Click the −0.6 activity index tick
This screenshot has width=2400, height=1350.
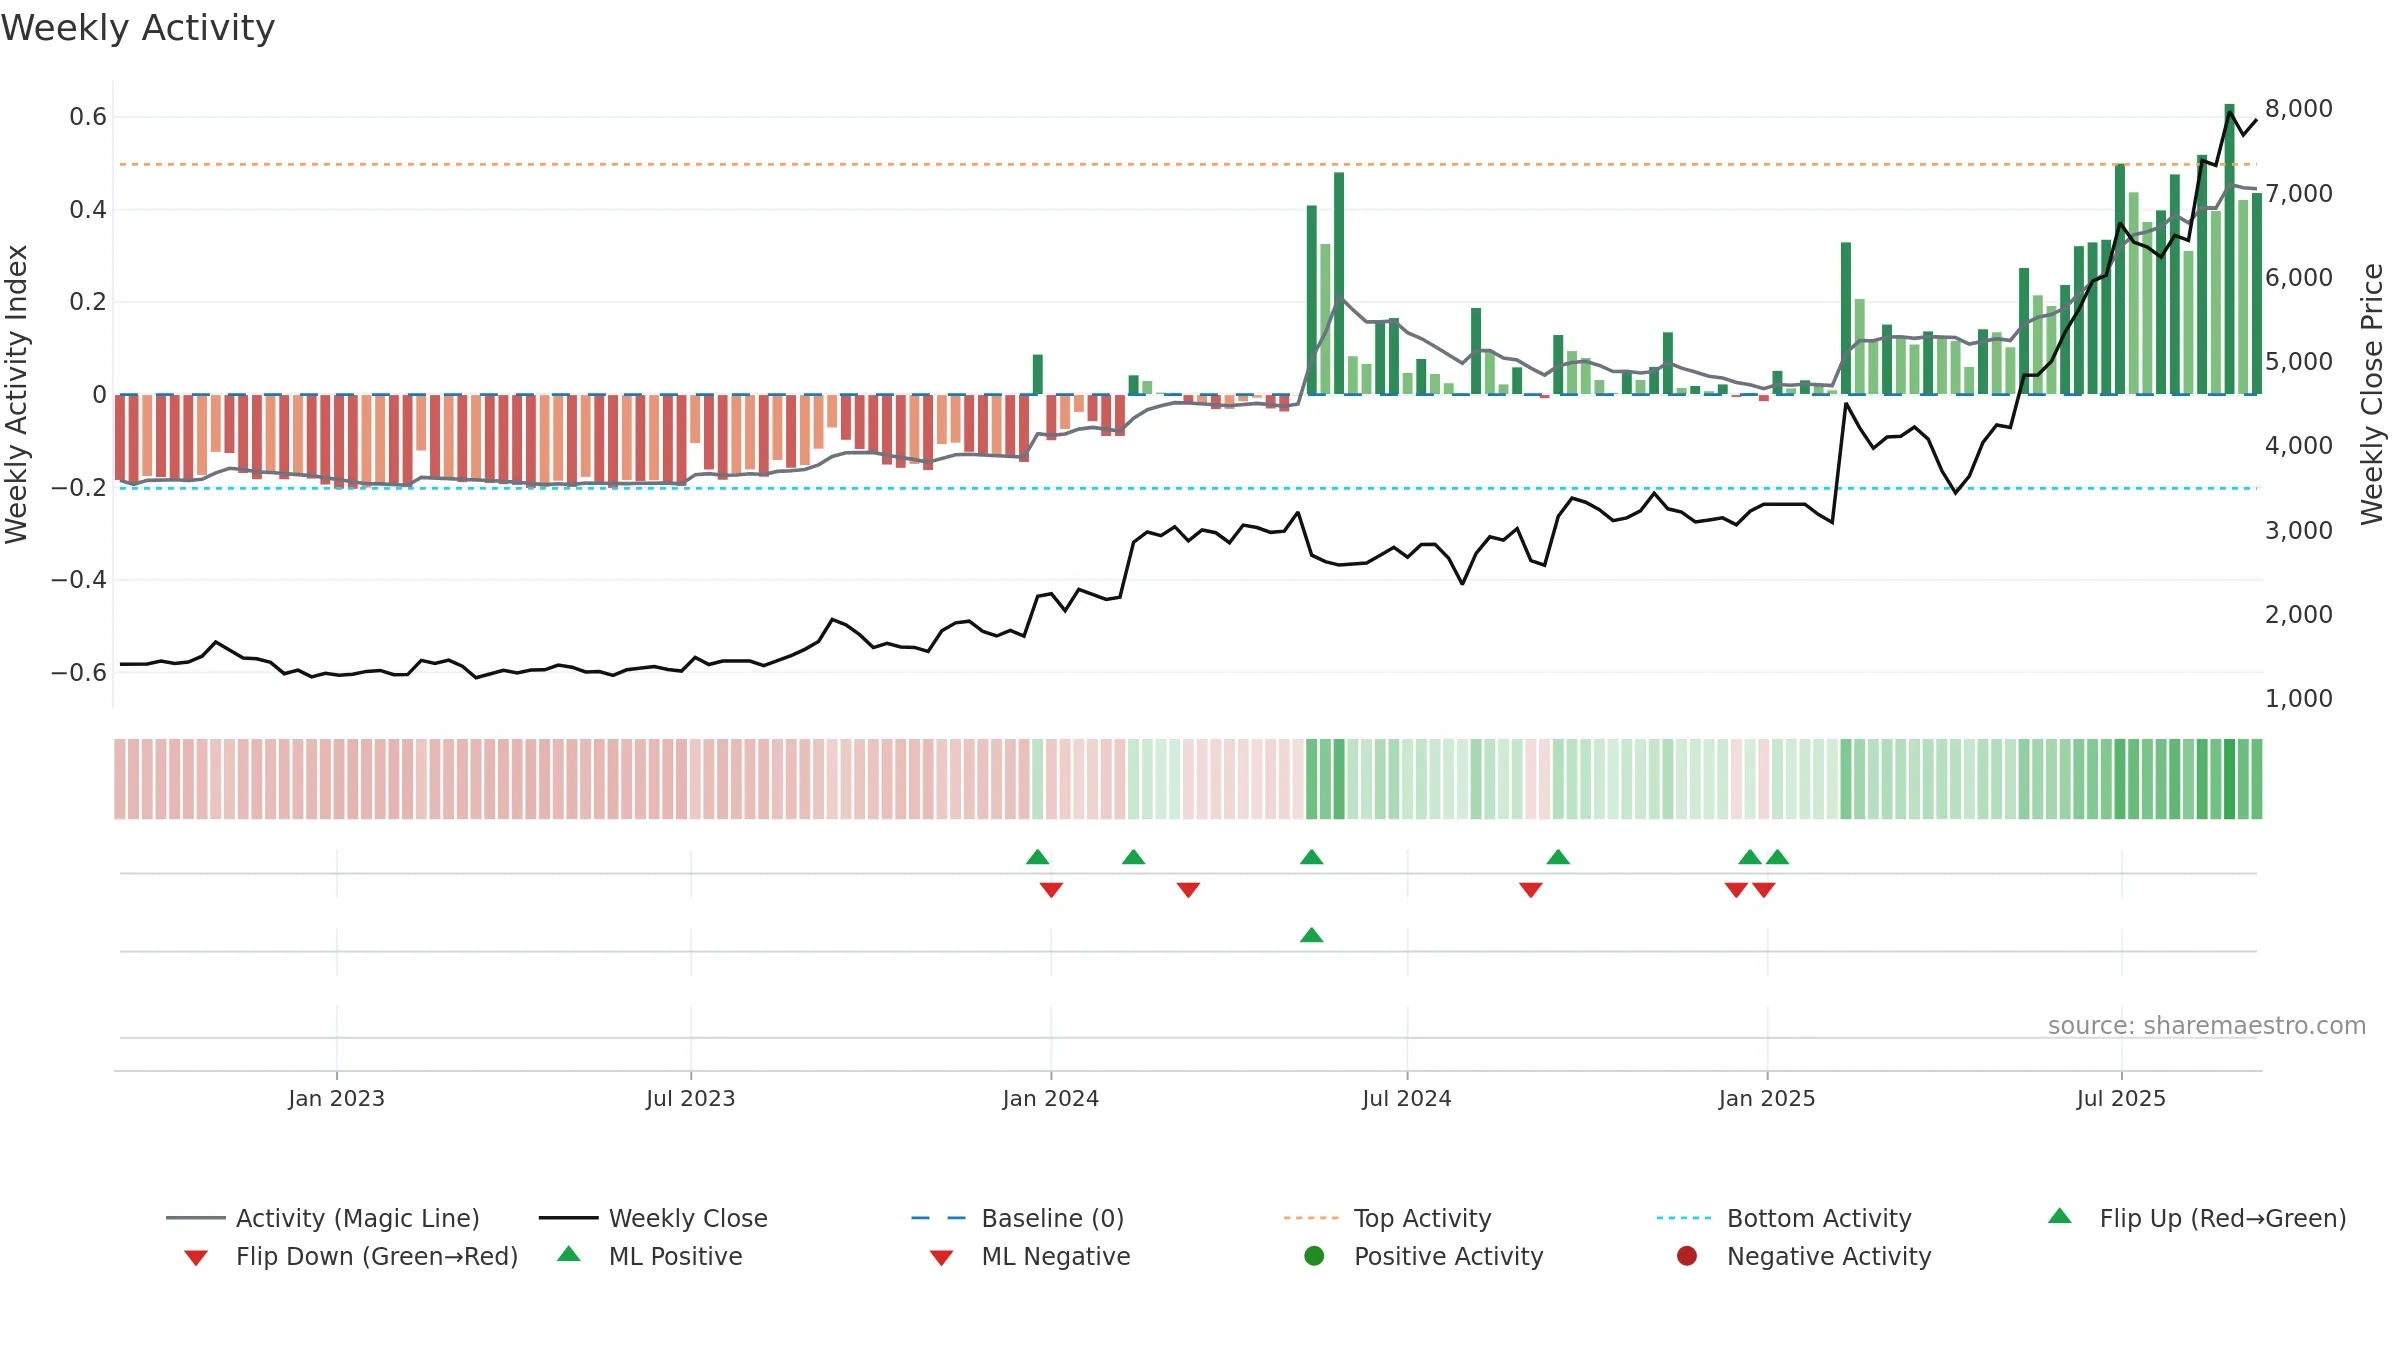[79, 672]
